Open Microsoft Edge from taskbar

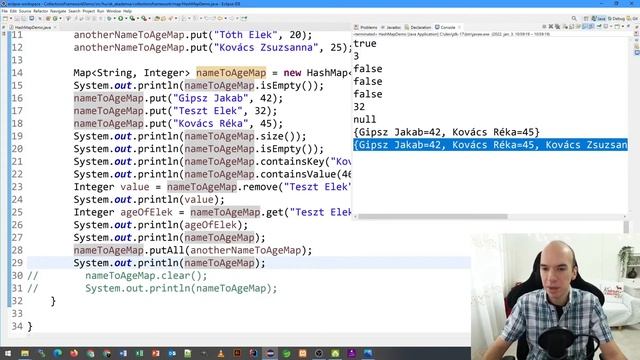coord(58,353)
